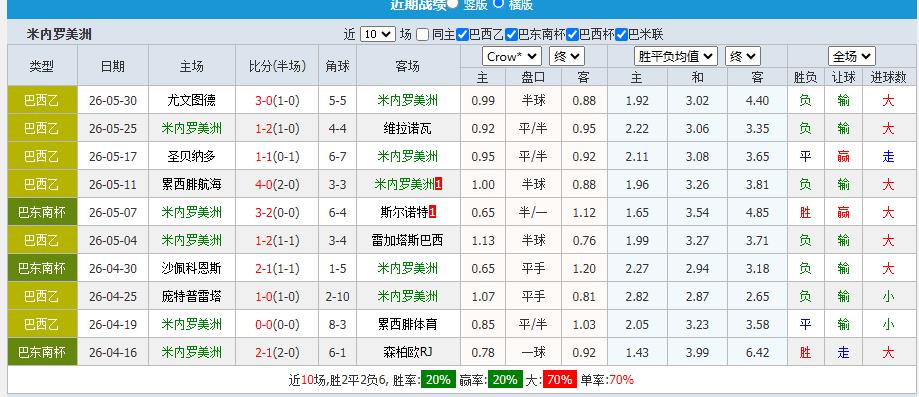Click the 6.42 away odds value
This screenshot has width=919, height=397.
point(757,352)
